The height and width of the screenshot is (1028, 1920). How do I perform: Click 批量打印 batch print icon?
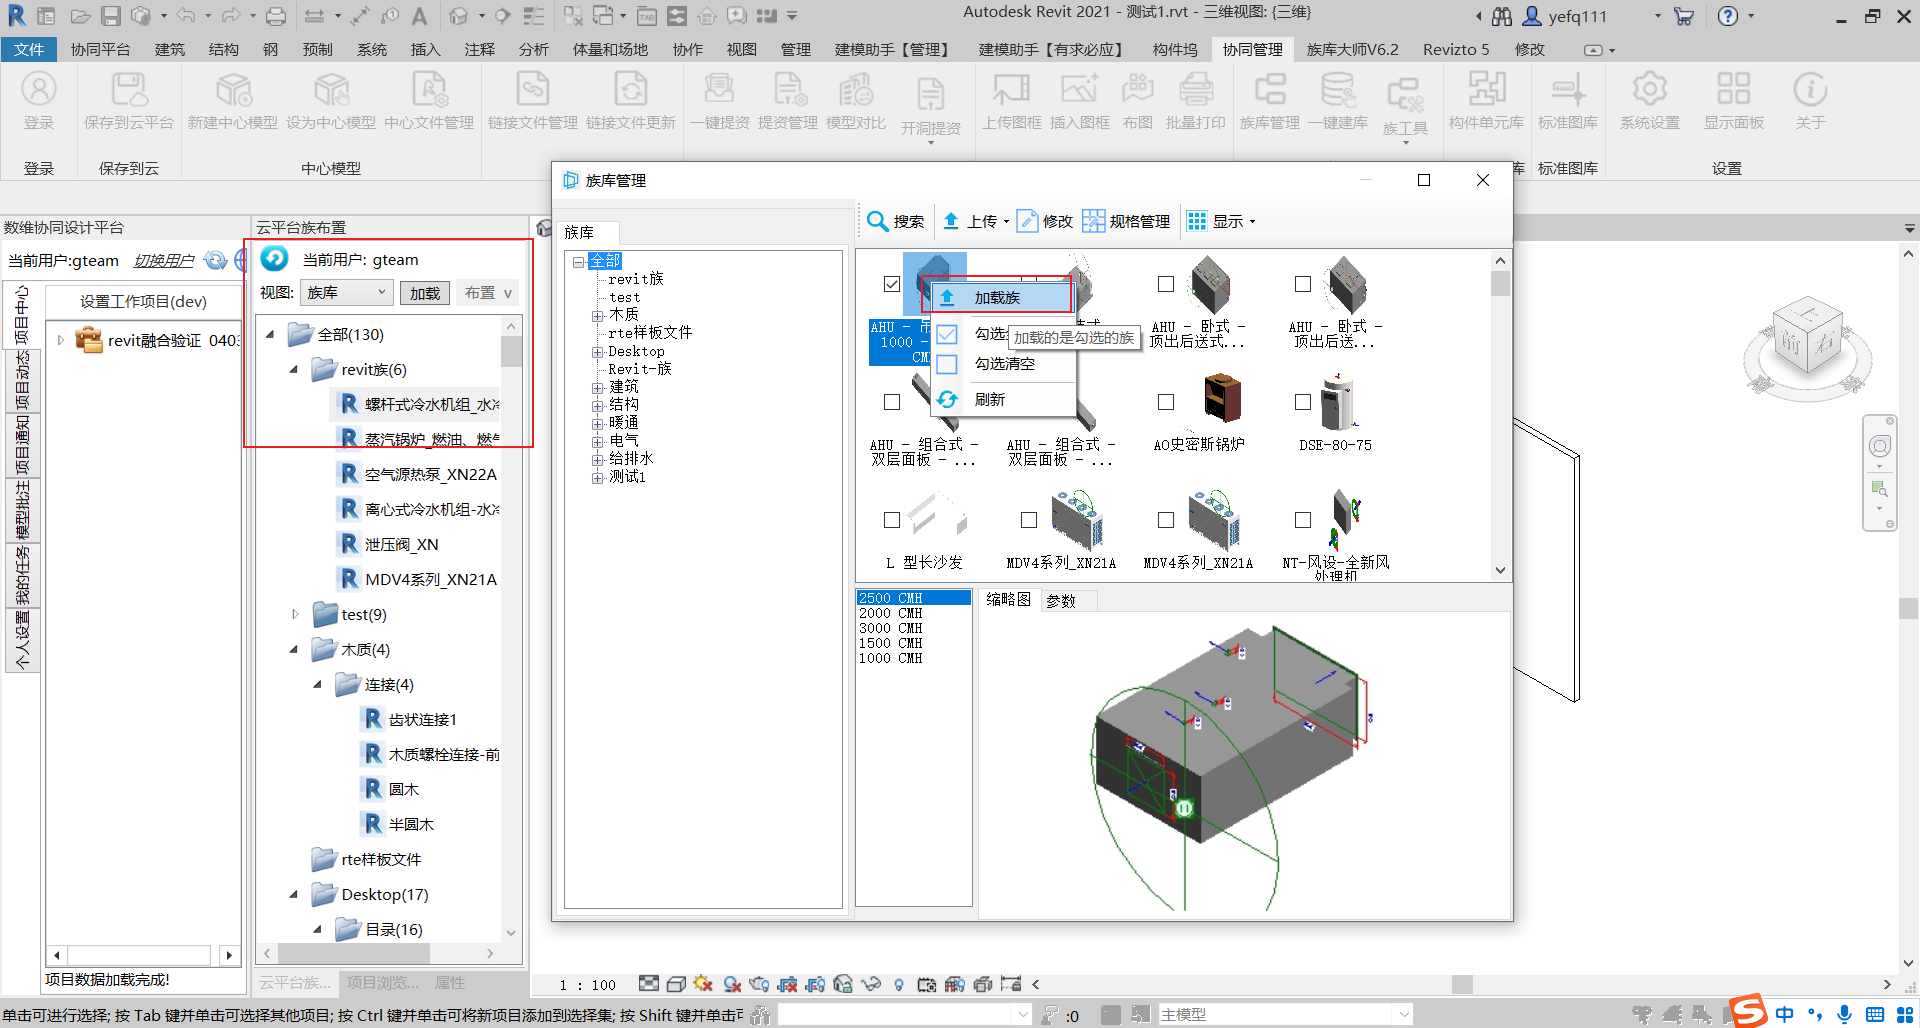[1196, 90]
